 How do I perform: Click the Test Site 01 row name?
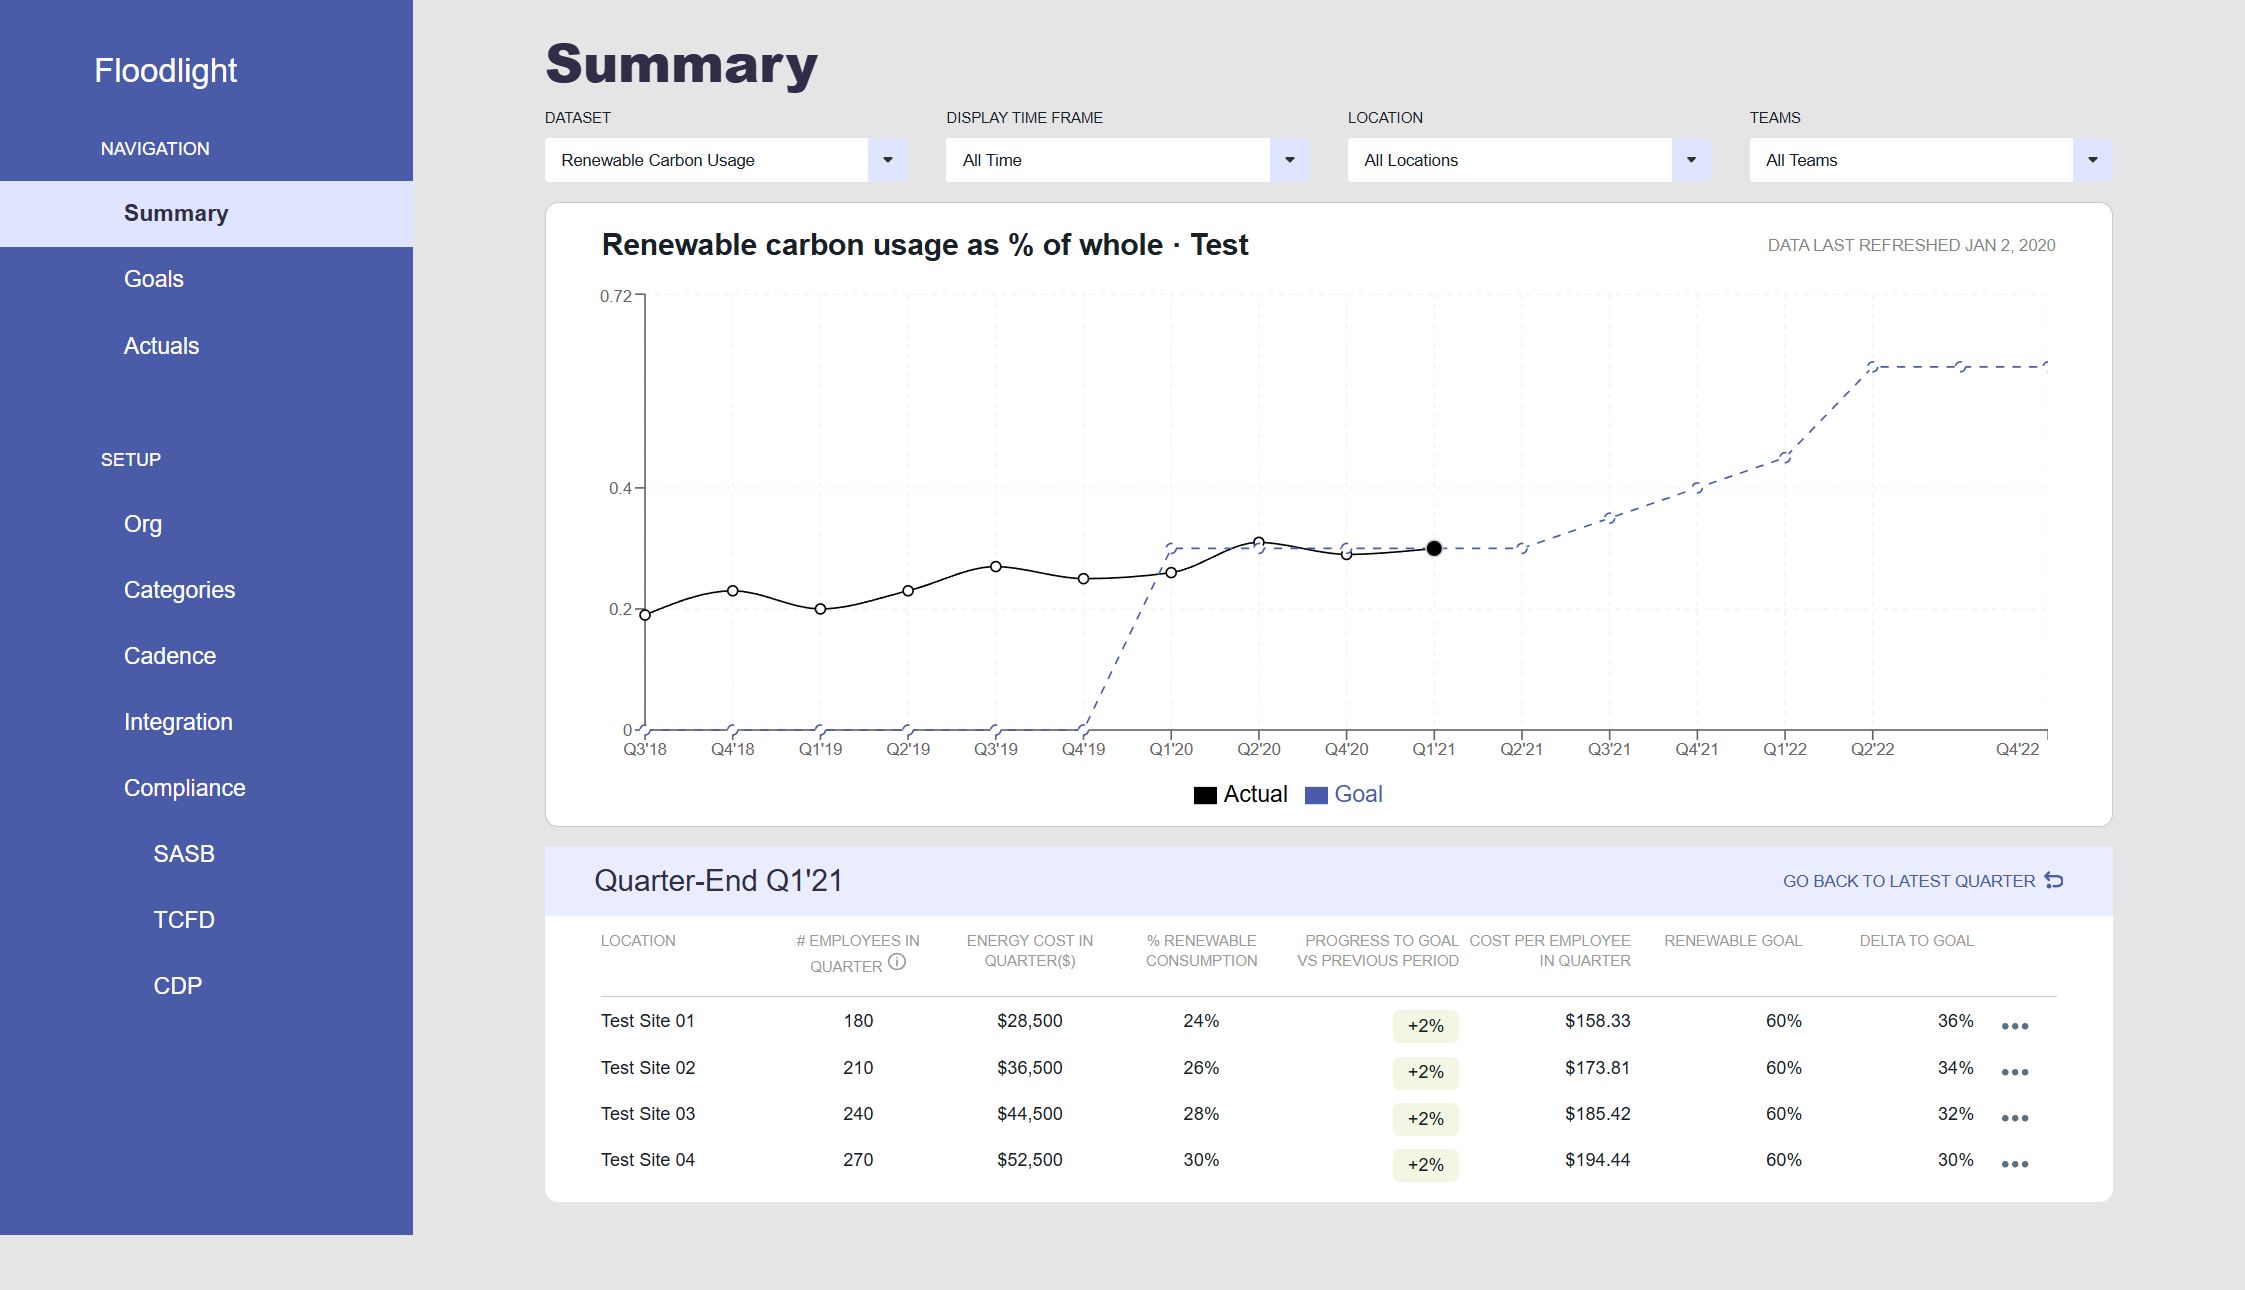tap(648, 1021)
